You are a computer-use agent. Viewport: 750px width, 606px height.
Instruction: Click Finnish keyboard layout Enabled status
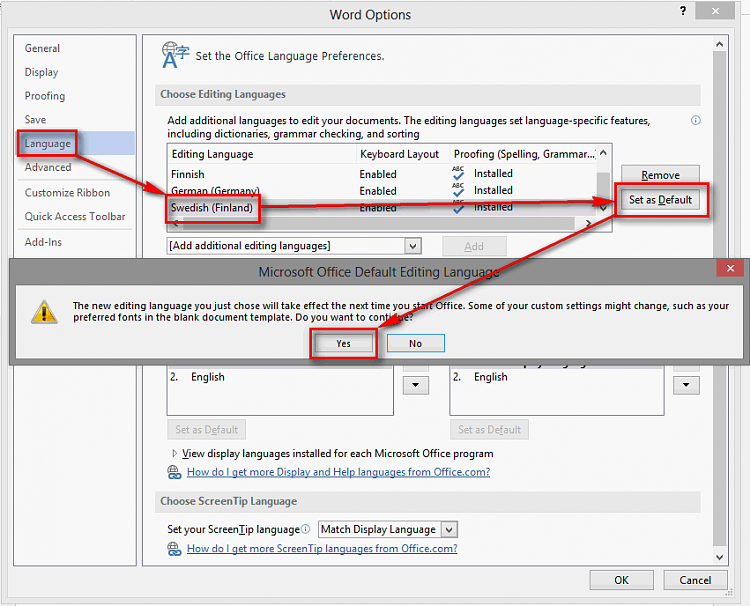pyautogui.click(x=378, y=174)
